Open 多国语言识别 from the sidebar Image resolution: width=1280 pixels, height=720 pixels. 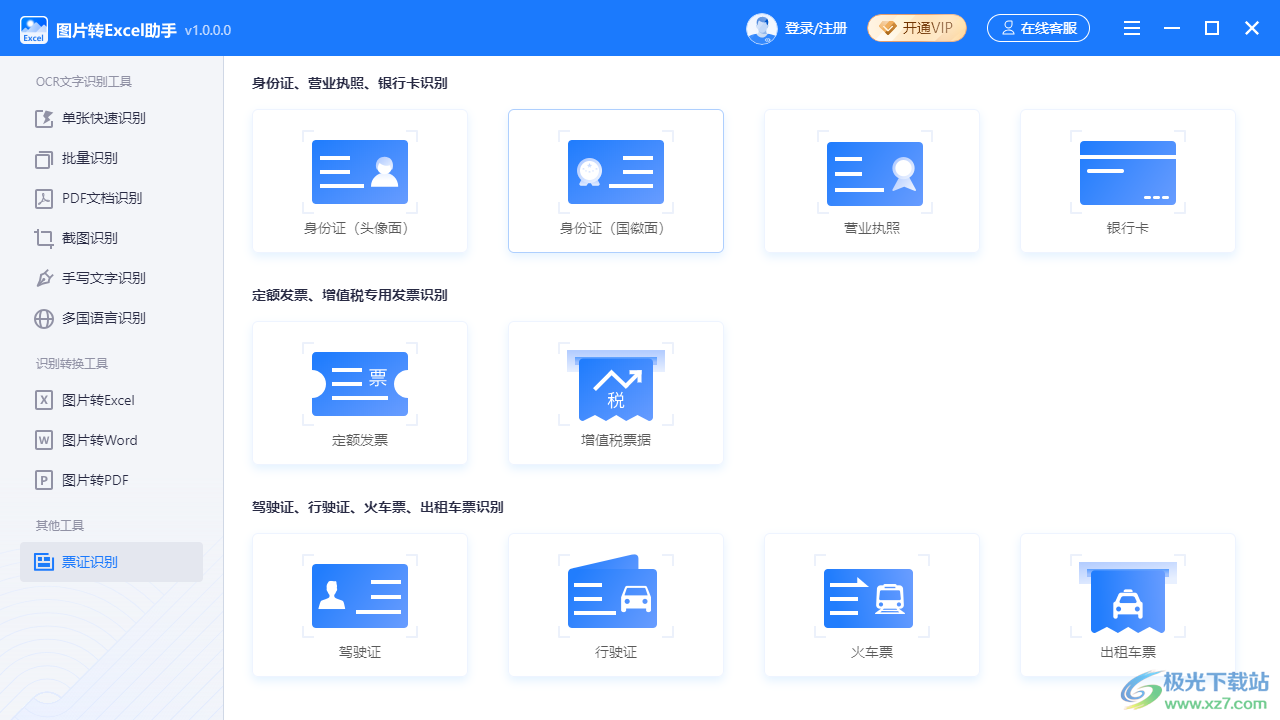pyautogui.click(x=111, y=318)
